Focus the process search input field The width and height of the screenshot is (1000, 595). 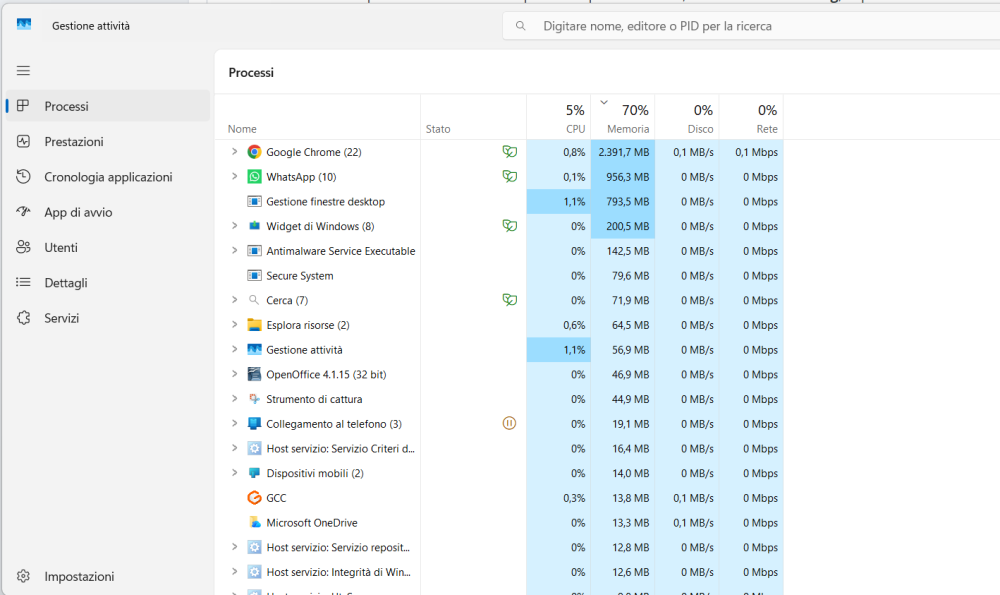[x=751, y=26]
